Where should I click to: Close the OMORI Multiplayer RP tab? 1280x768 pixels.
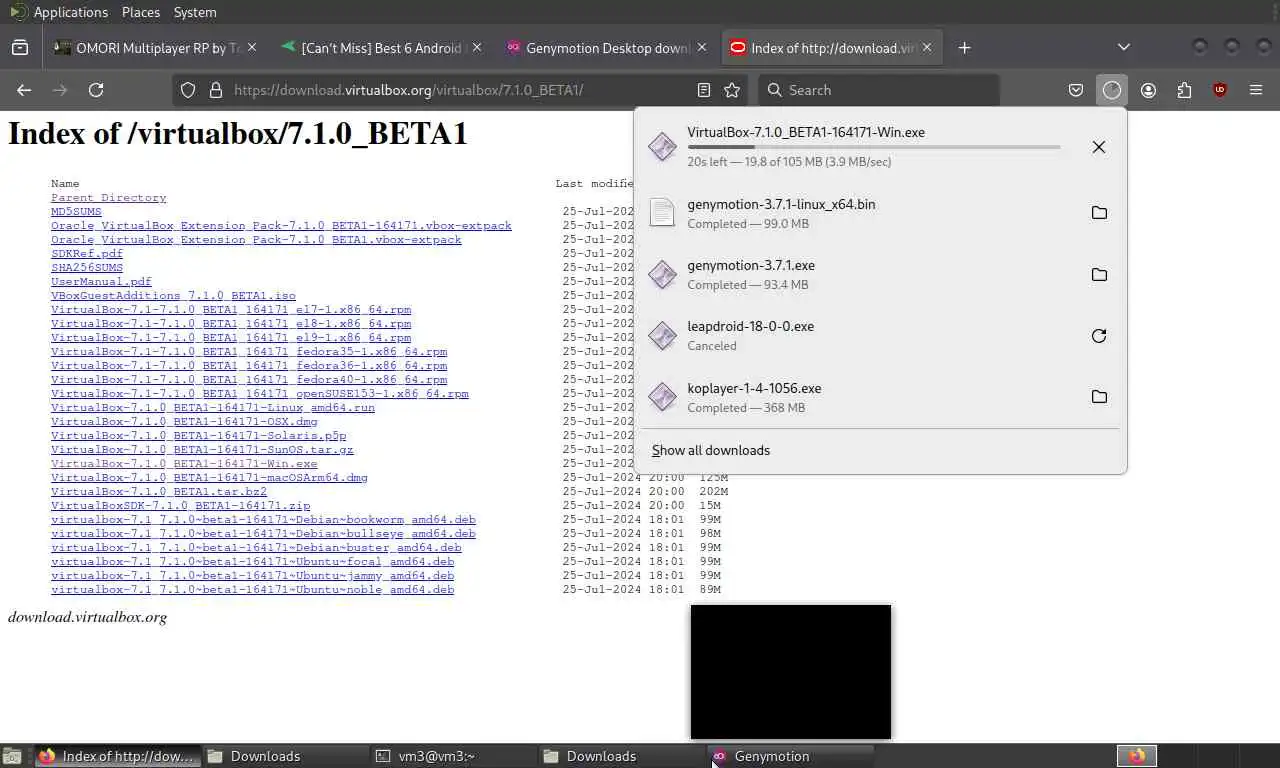[252, 47]
